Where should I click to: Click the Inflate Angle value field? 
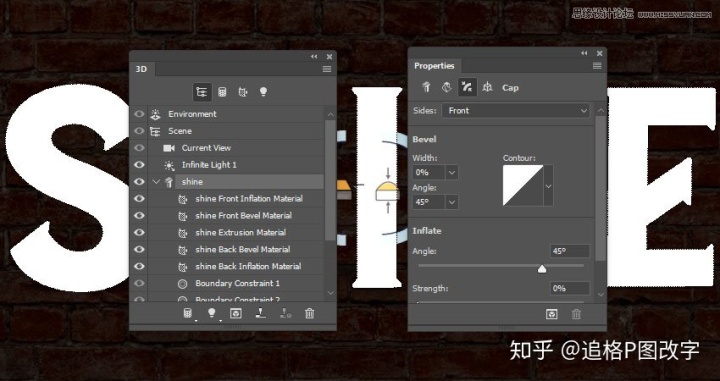pos(569,251)
